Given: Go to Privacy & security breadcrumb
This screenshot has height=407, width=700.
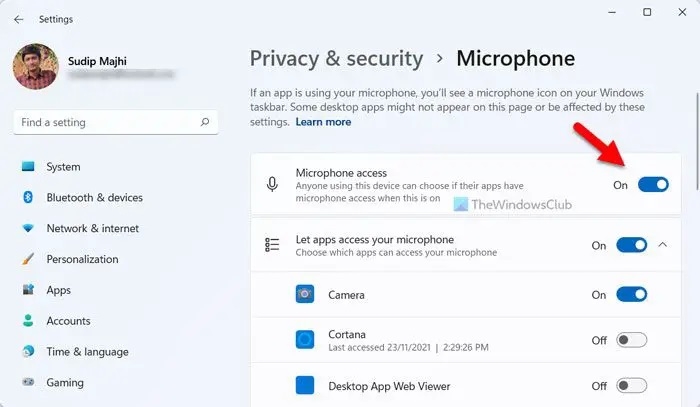Looking at the screenshot, I should 336,58.
